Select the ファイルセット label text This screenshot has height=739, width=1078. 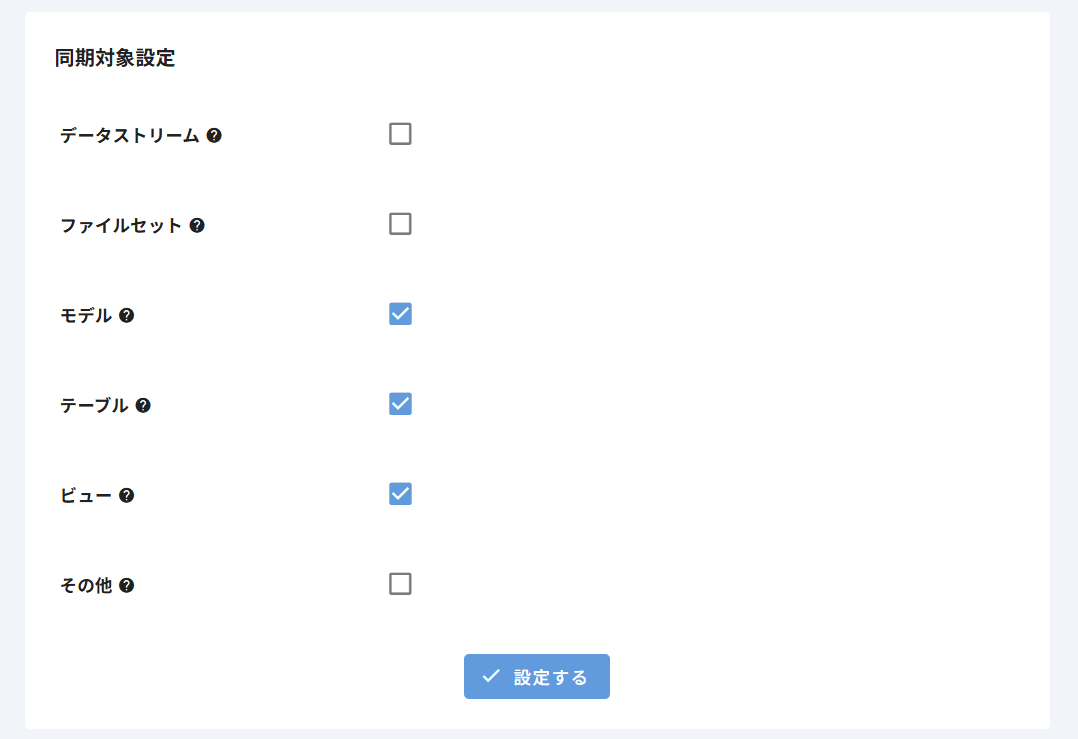121,225
